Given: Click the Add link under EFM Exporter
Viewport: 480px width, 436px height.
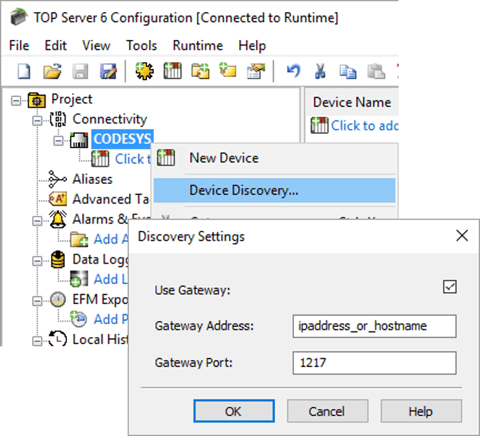Looking at the screenshot, I should (111, 319).
